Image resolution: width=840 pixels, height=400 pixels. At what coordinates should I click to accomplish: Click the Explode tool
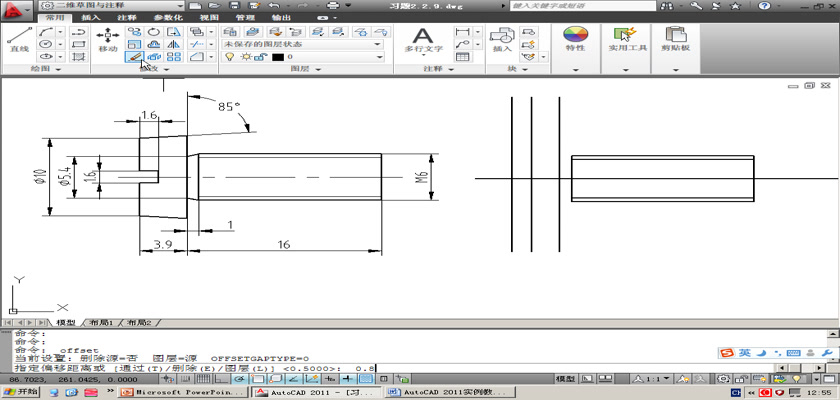point(154,56)
